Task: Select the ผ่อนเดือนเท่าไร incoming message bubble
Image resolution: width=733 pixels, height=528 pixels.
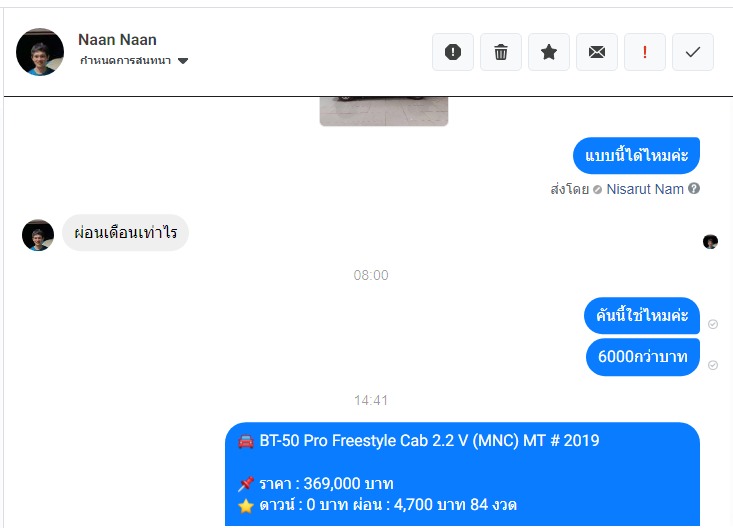Action: (x=125, y=232)
